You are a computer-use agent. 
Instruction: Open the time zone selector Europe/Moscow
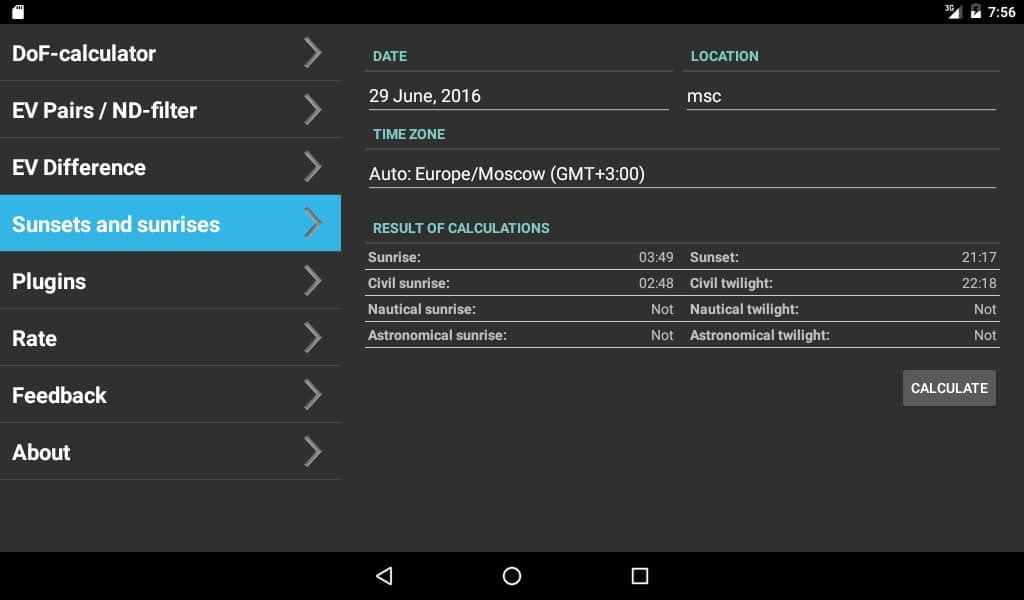tap(681, 174)
